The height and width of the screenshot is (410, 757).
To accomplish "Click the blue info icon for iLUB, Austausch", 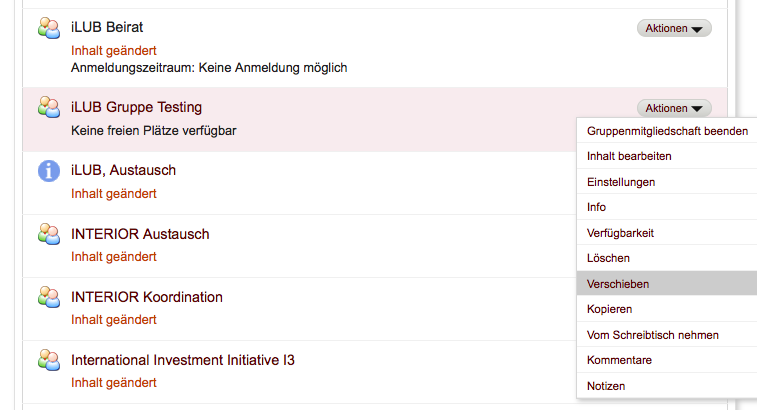I will (49, 171).
